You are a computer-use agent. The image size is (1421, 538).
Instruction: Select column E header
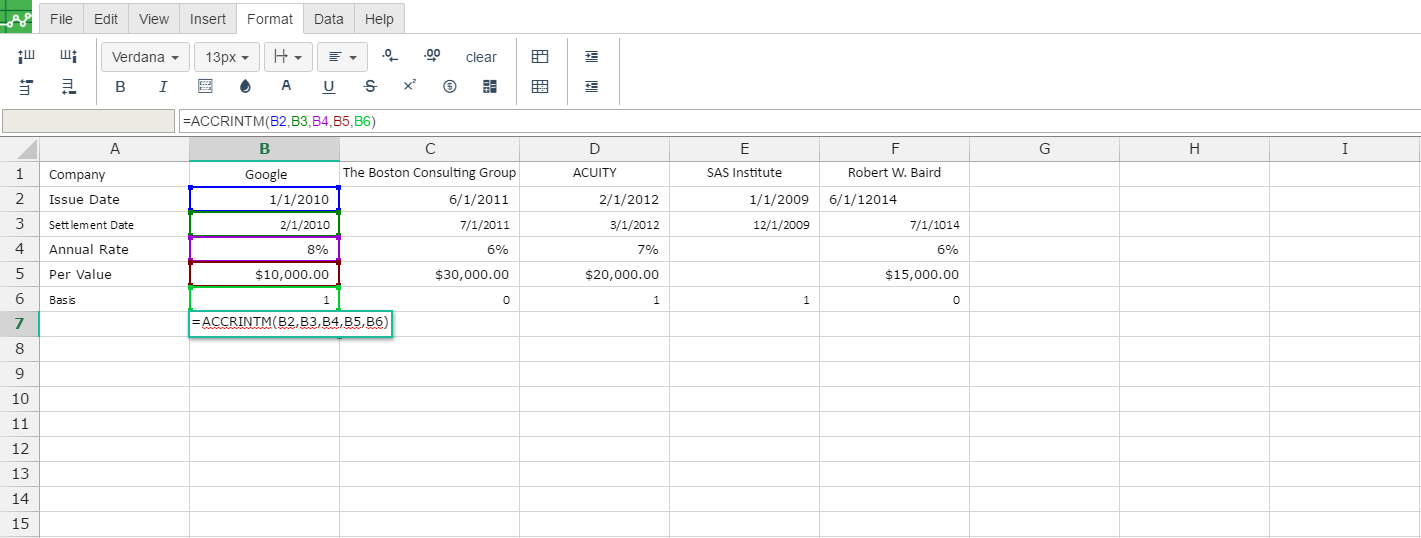(744, 149)
